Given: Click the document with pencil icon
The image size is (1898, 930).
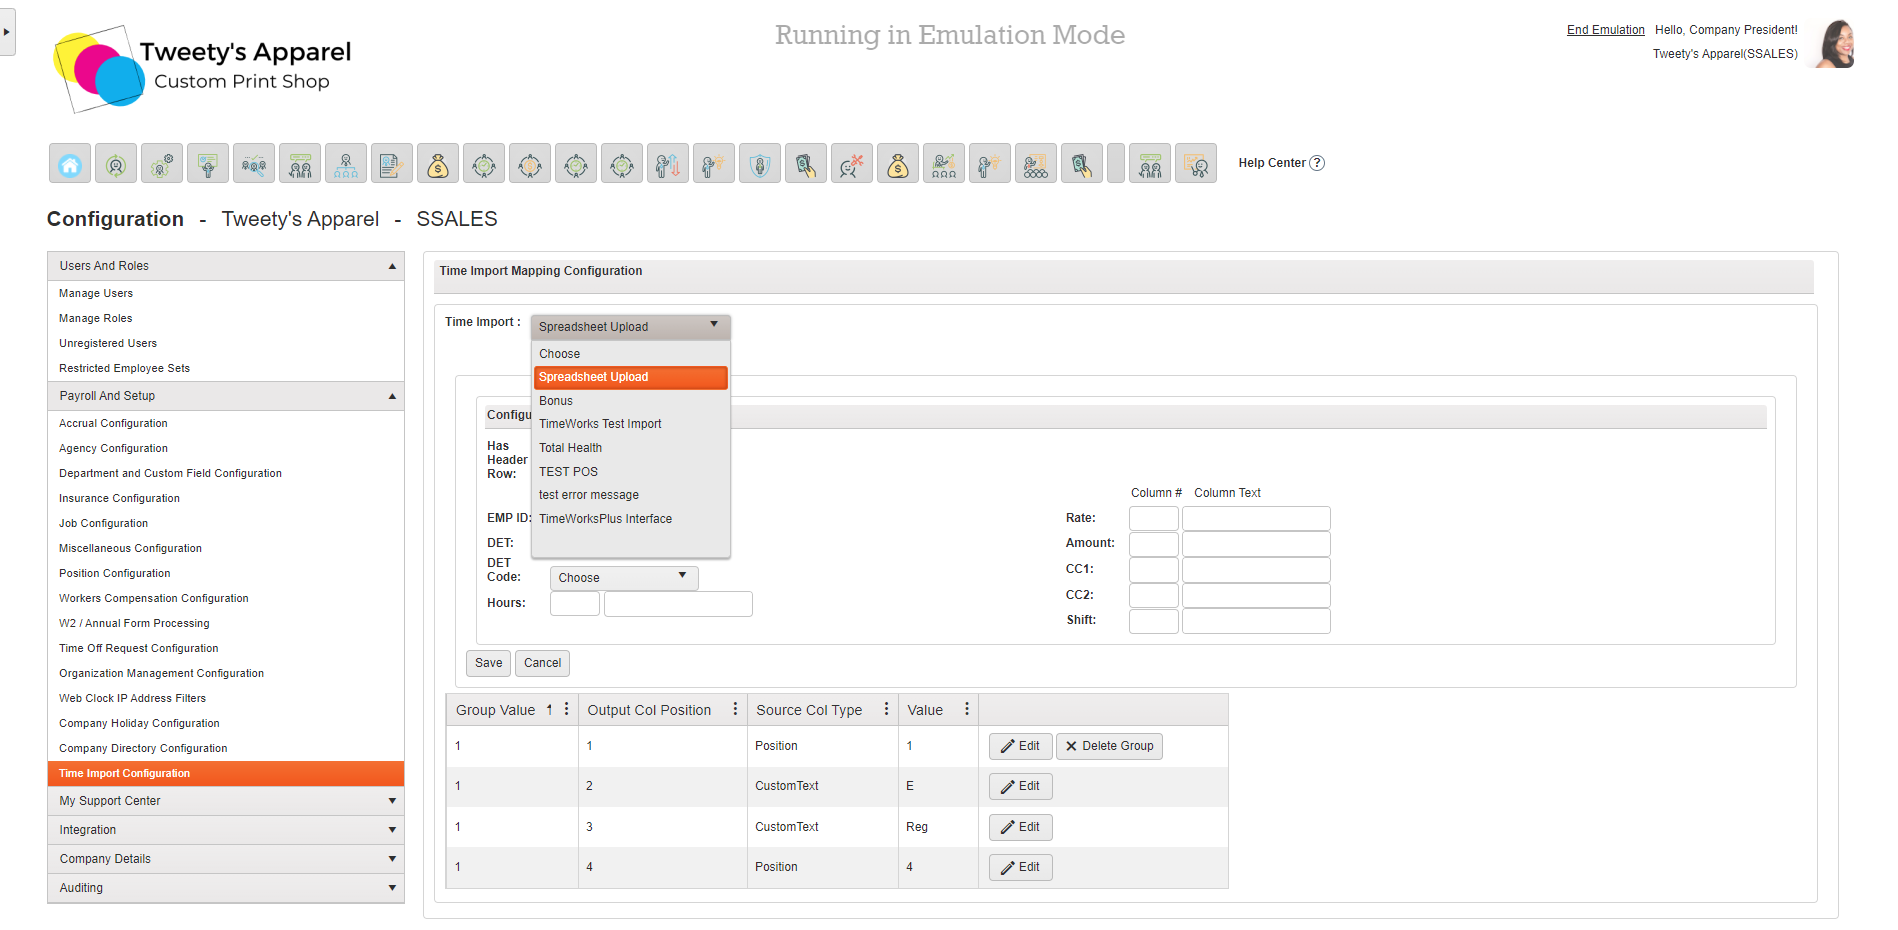Looking at the screenshot, I should (392, 164).
